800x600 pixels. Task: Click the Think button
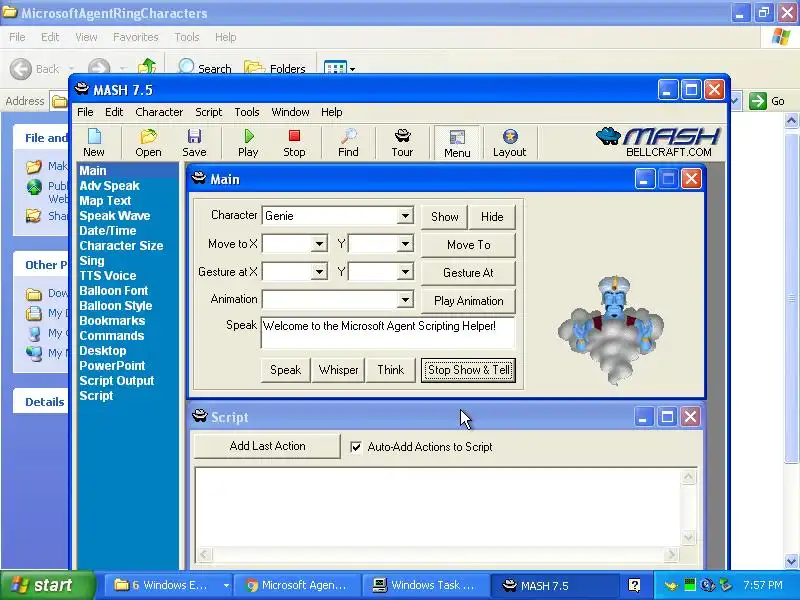[391, 370]
